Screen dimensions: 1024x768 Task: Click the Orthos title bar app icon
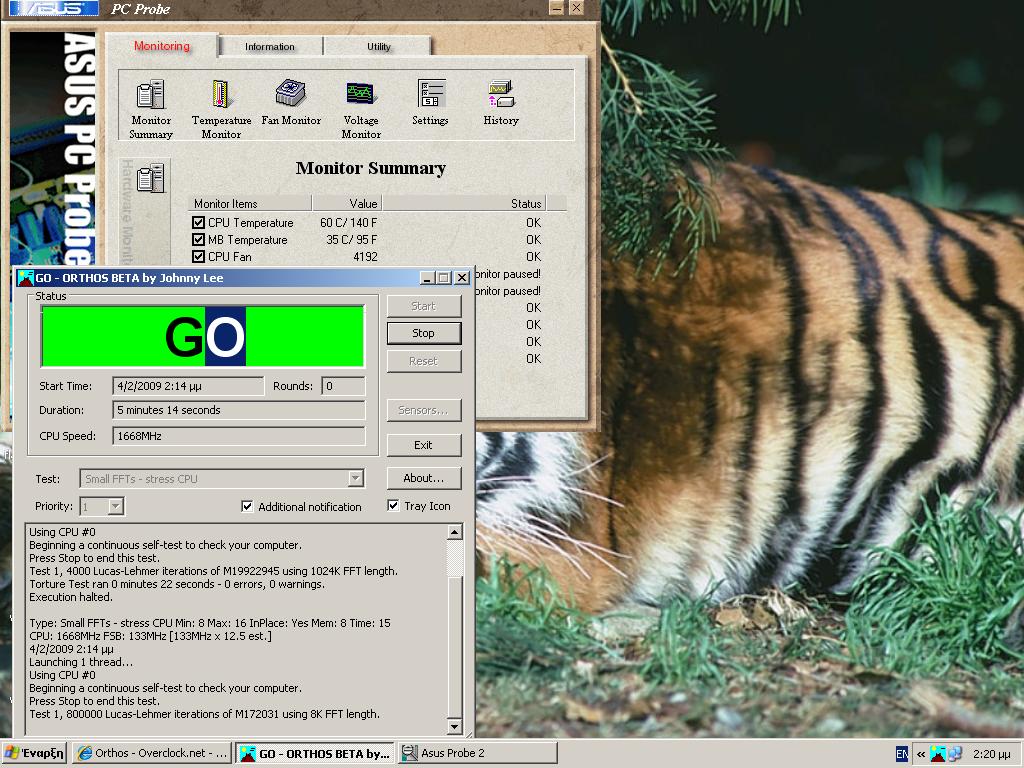tap(26, 278)
